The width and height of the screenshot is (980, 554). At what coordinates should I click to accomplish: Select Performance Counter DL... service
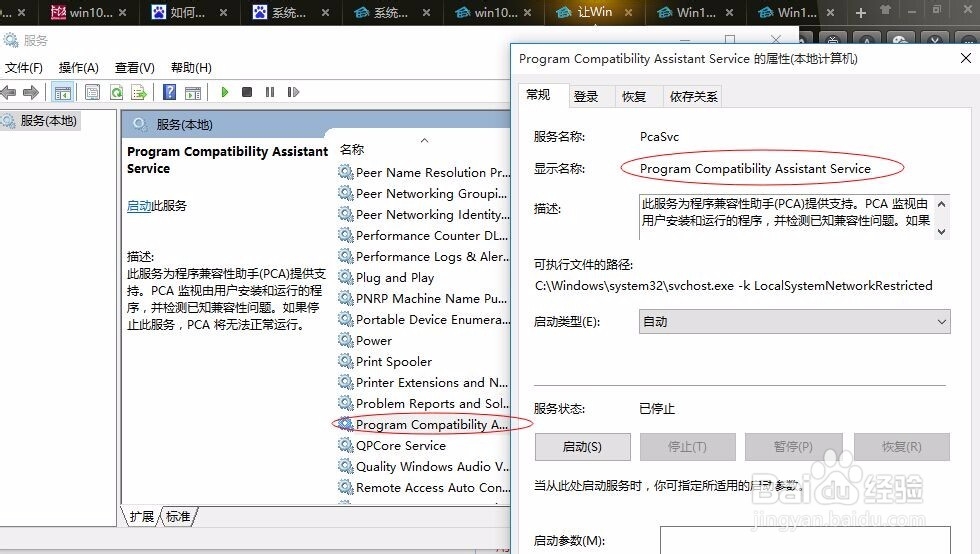point(424,235)
